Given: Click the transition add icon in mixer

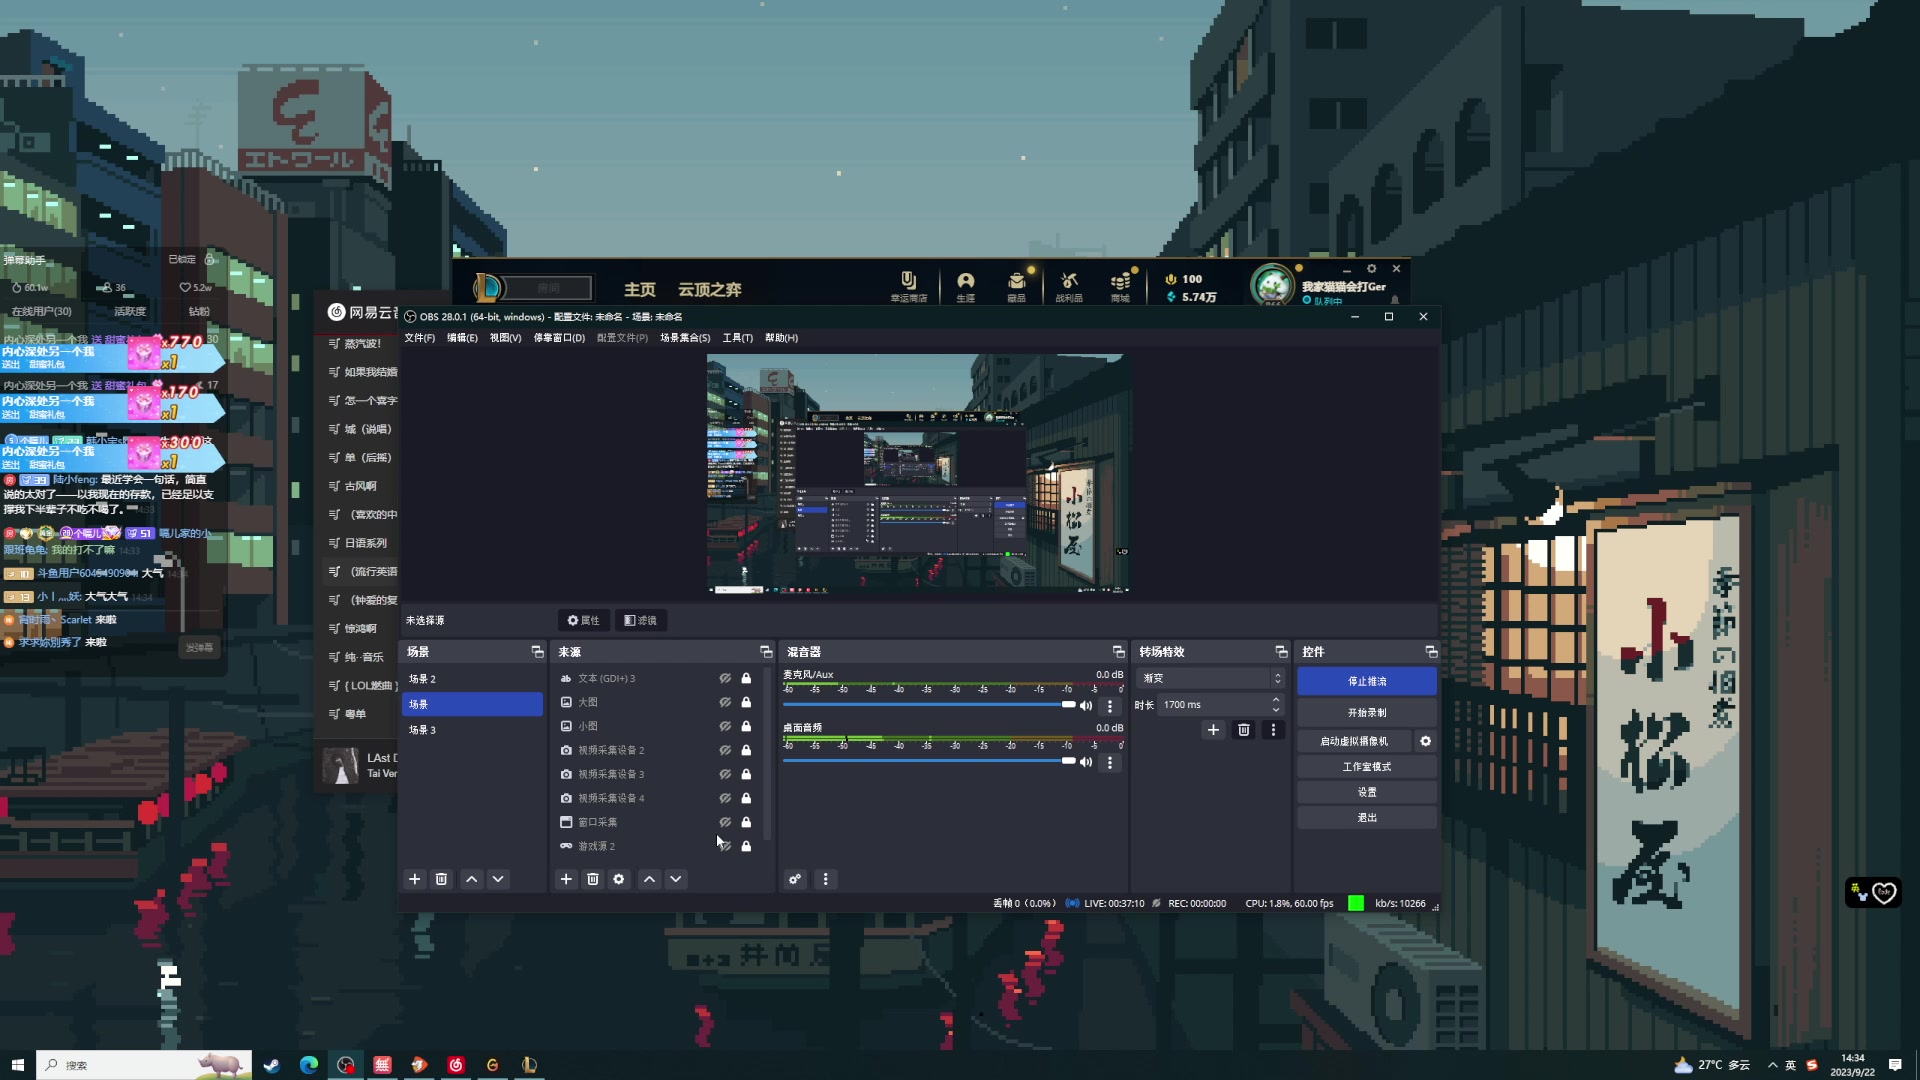Looking at the screenshot, I should pyautogui.click(x=1212, y=729).
